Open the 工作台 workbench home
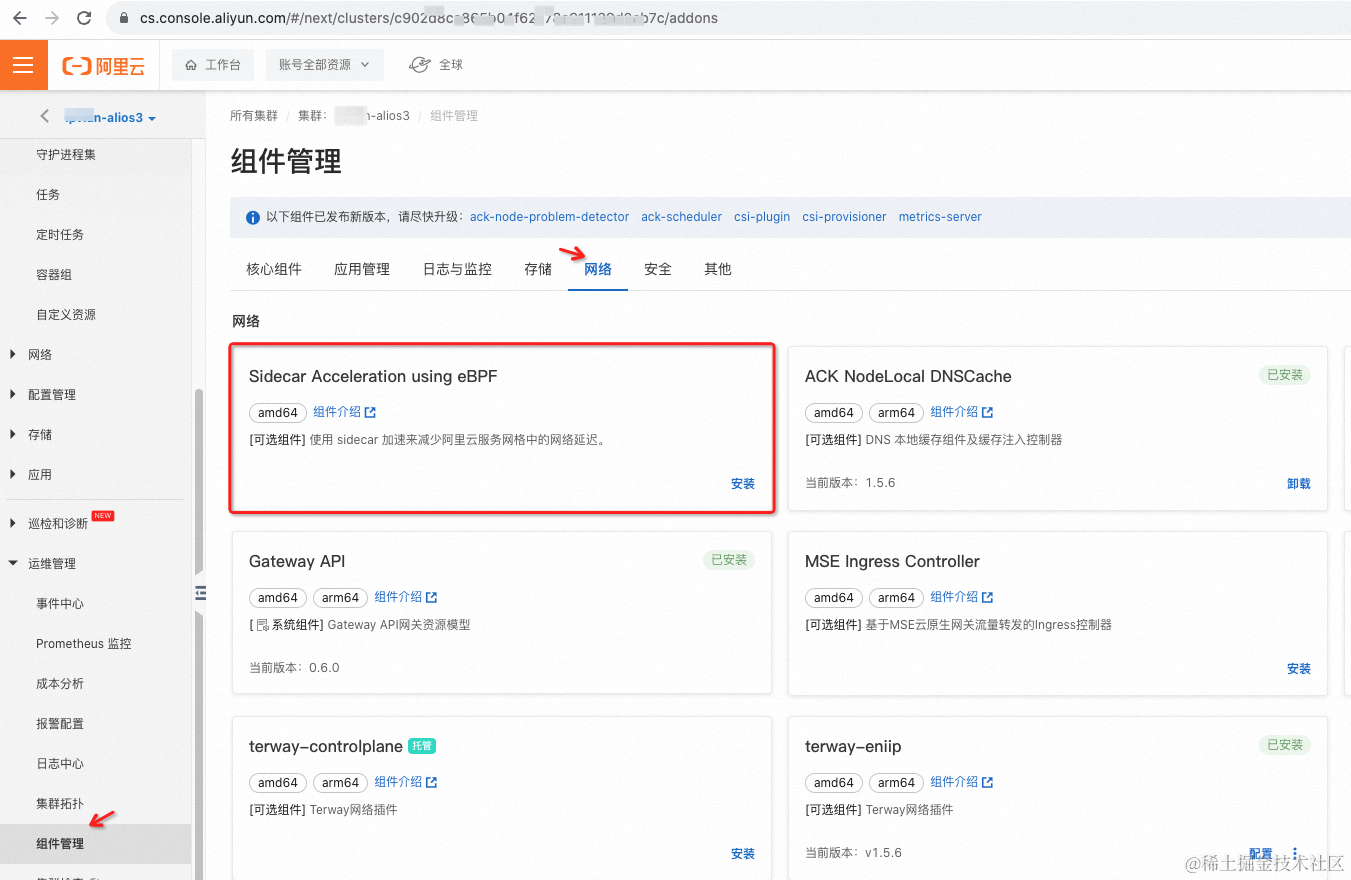The width and height of the screenshot is (1351, 880). click(213, 65)
